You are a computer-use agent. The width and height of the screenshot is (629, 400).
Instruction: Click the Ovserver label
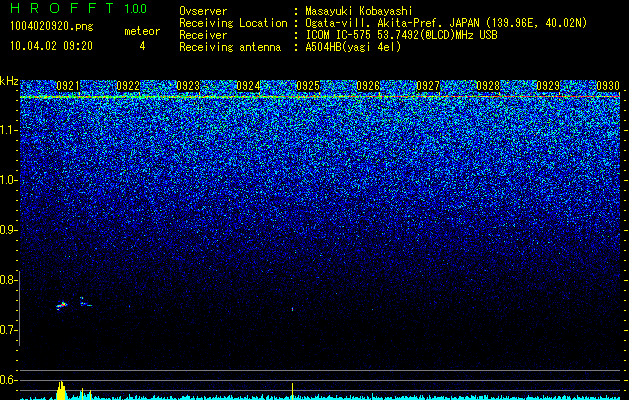click(203, 11)
